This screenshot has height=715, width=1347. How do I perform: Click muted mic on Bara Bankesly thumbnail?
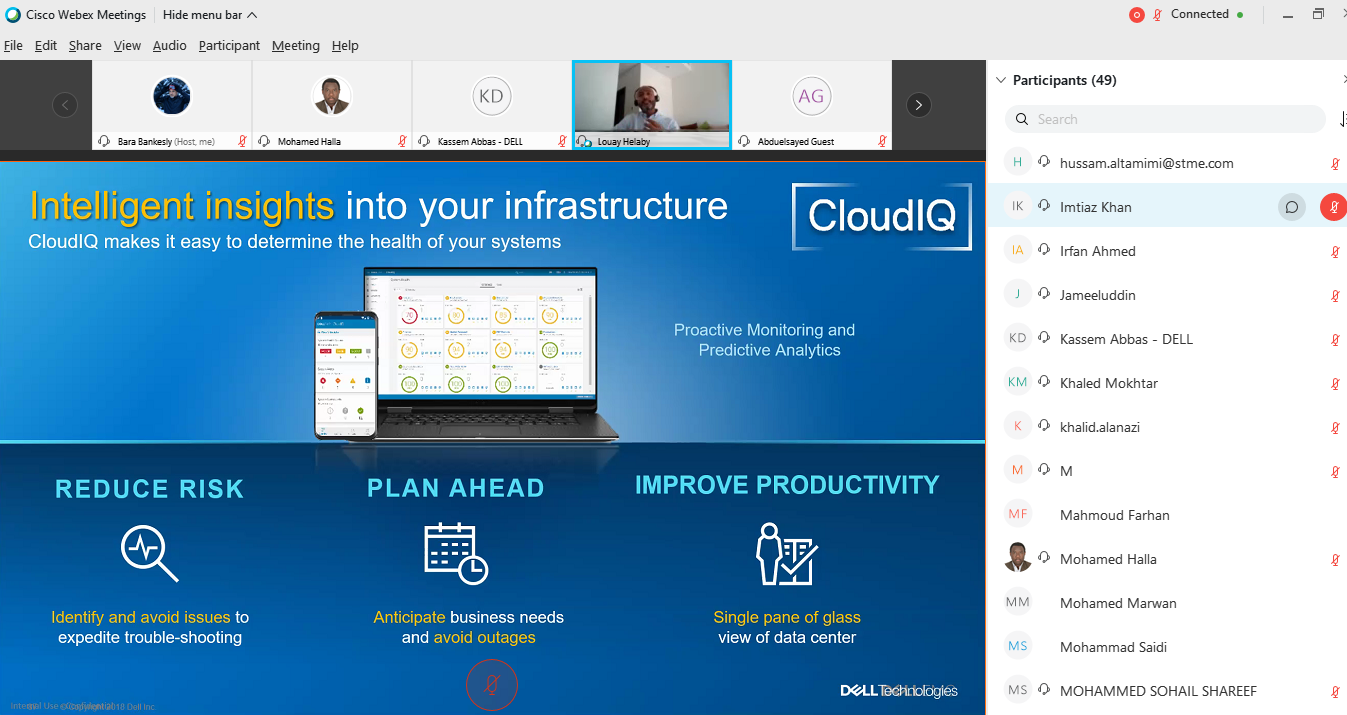point(242,142)
